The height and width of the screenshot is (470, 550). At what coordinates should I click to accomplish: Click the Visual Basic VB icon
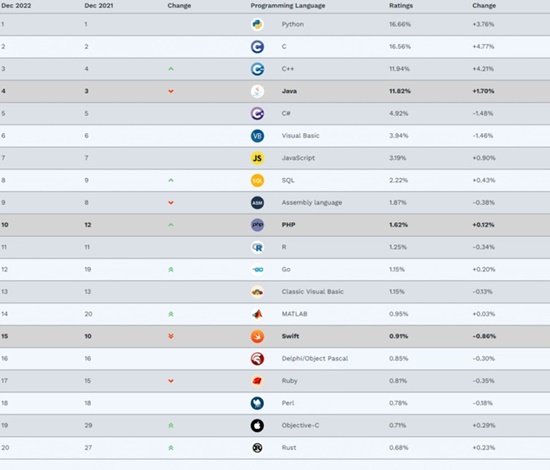click(x=257, y=136)
